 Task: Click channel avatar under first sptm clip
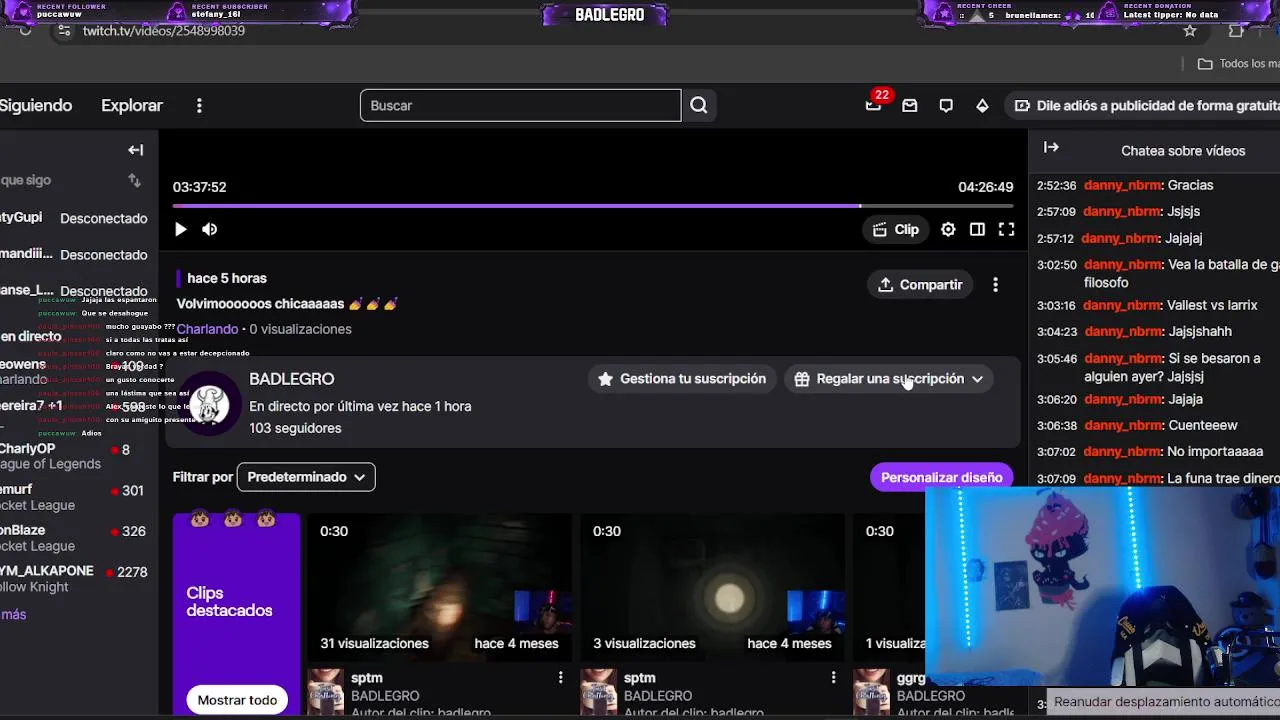pyautogui.click(x=325, y=692)
